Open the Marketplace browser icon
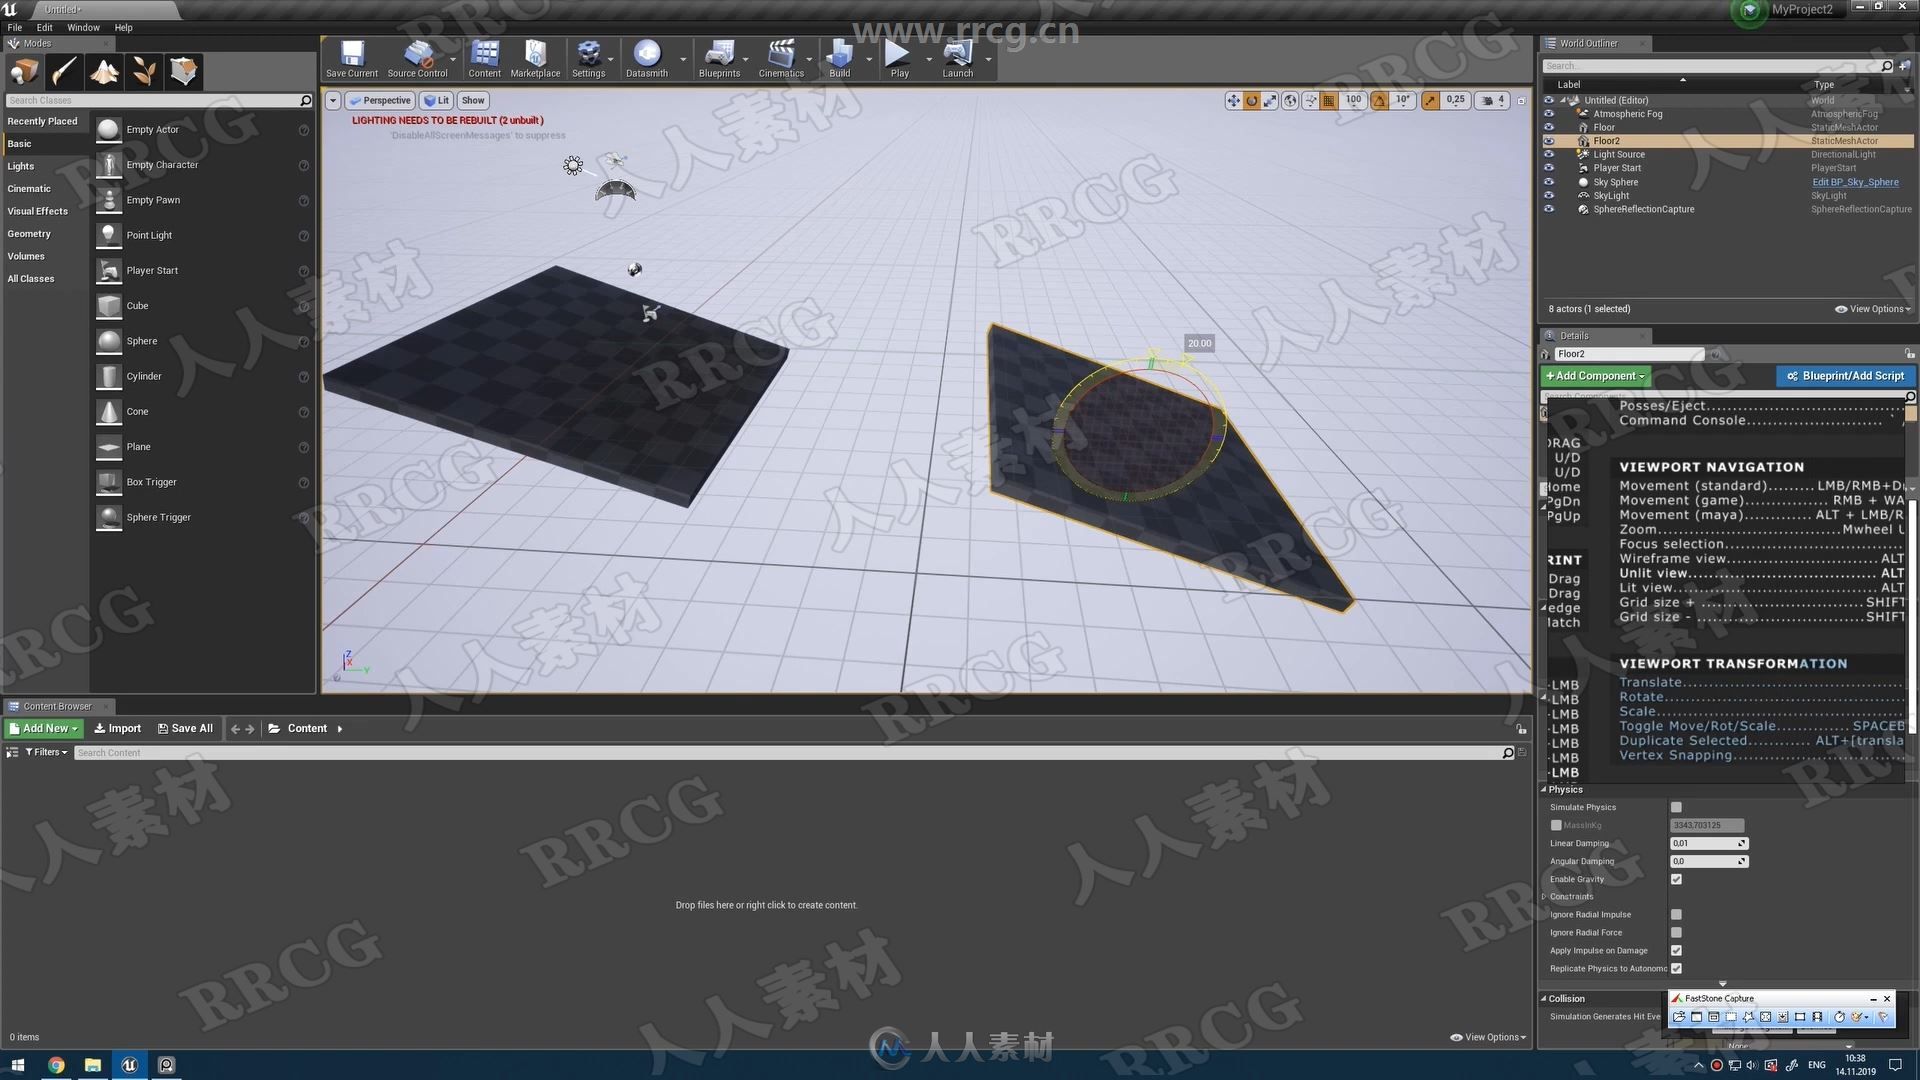Viewport: 1920px width, 1080px height. (534, 58)
